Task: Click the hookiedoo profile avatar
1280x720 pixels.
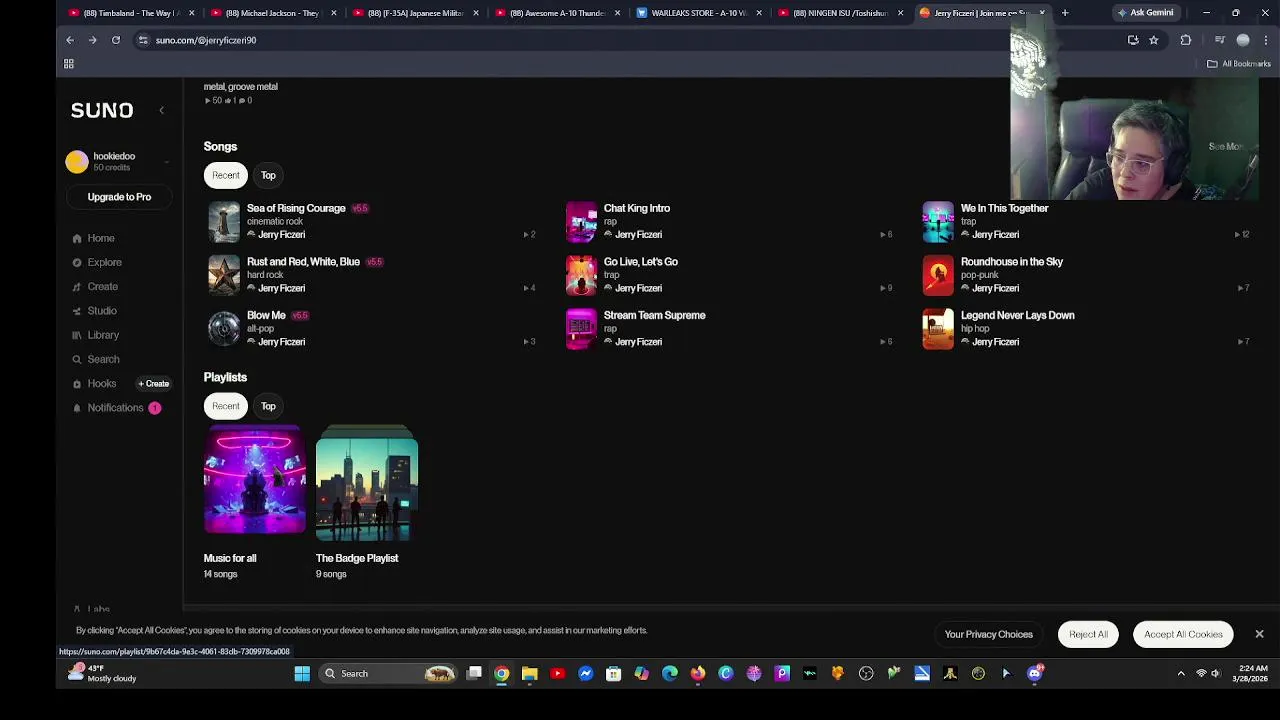Action: pos(77,162)
